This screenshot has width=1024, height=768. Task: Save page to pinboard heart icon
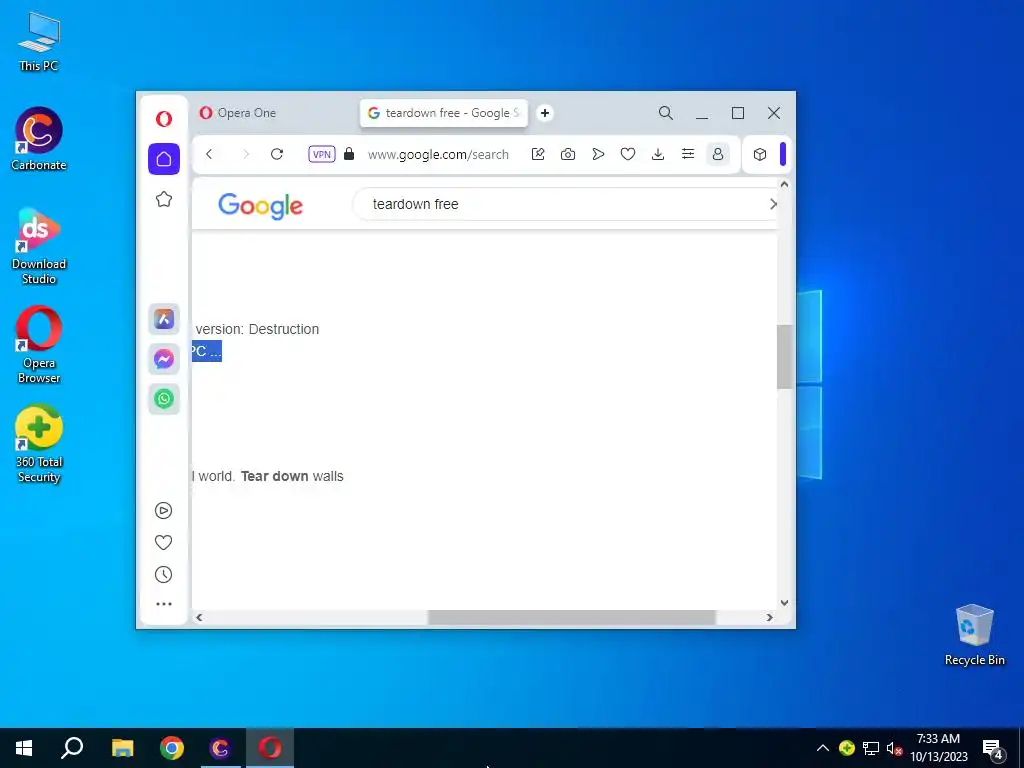point(628,154)
